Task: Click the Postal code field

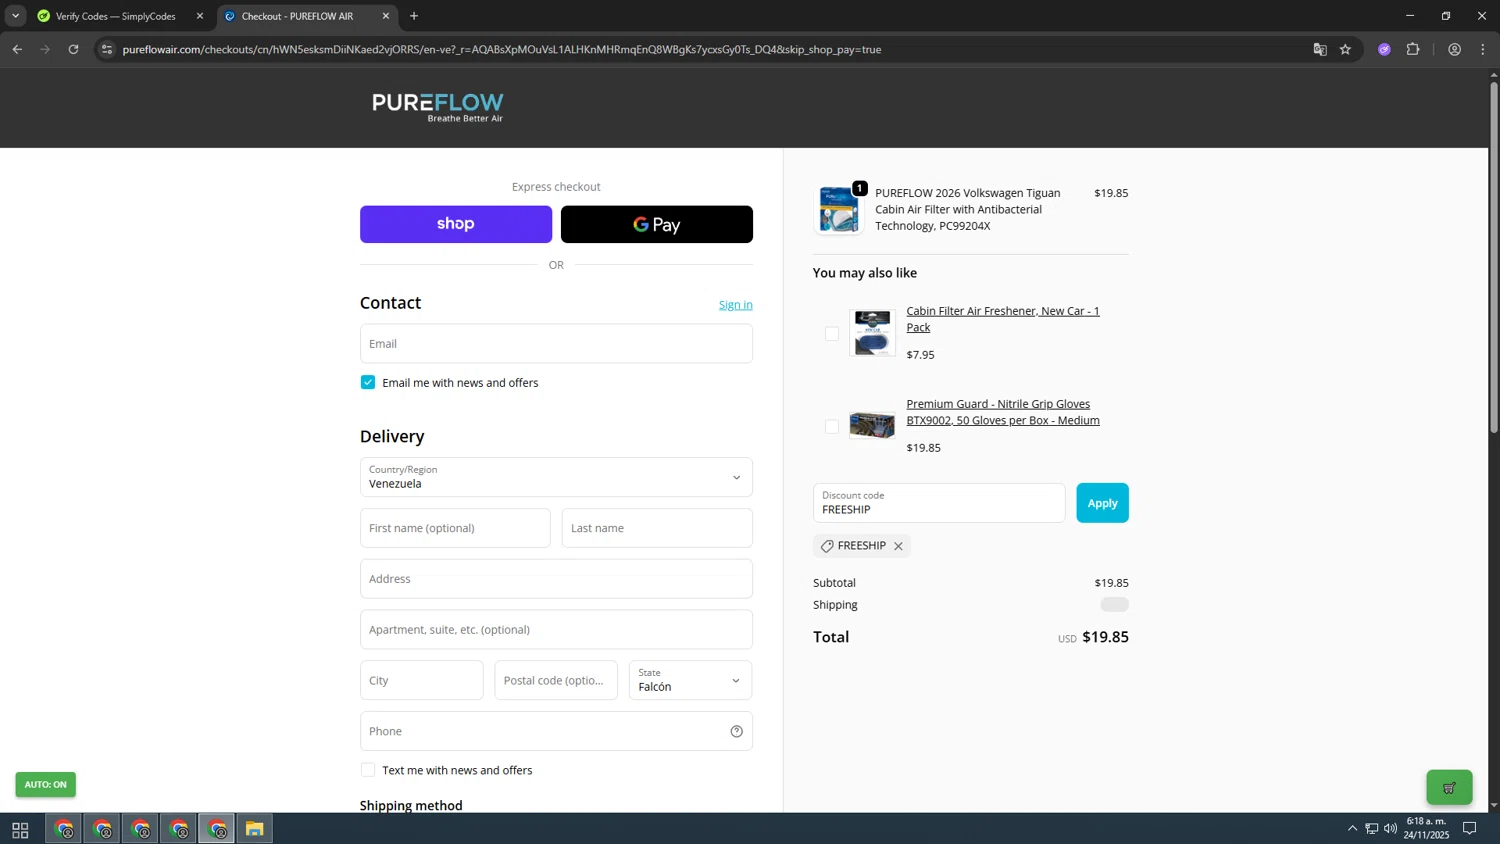Action: point(556,680)
